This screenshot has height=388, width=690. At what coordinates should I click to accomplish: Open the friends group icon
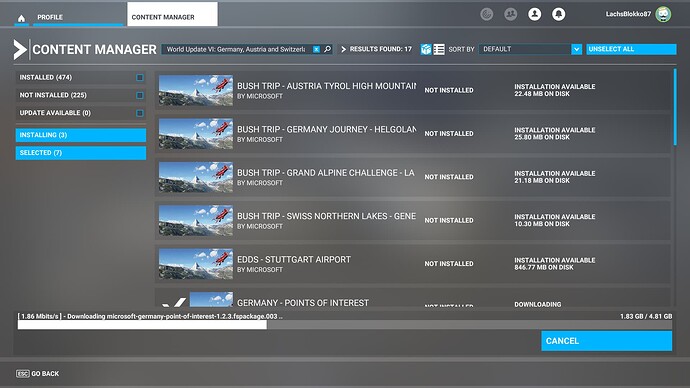(510, 14)
